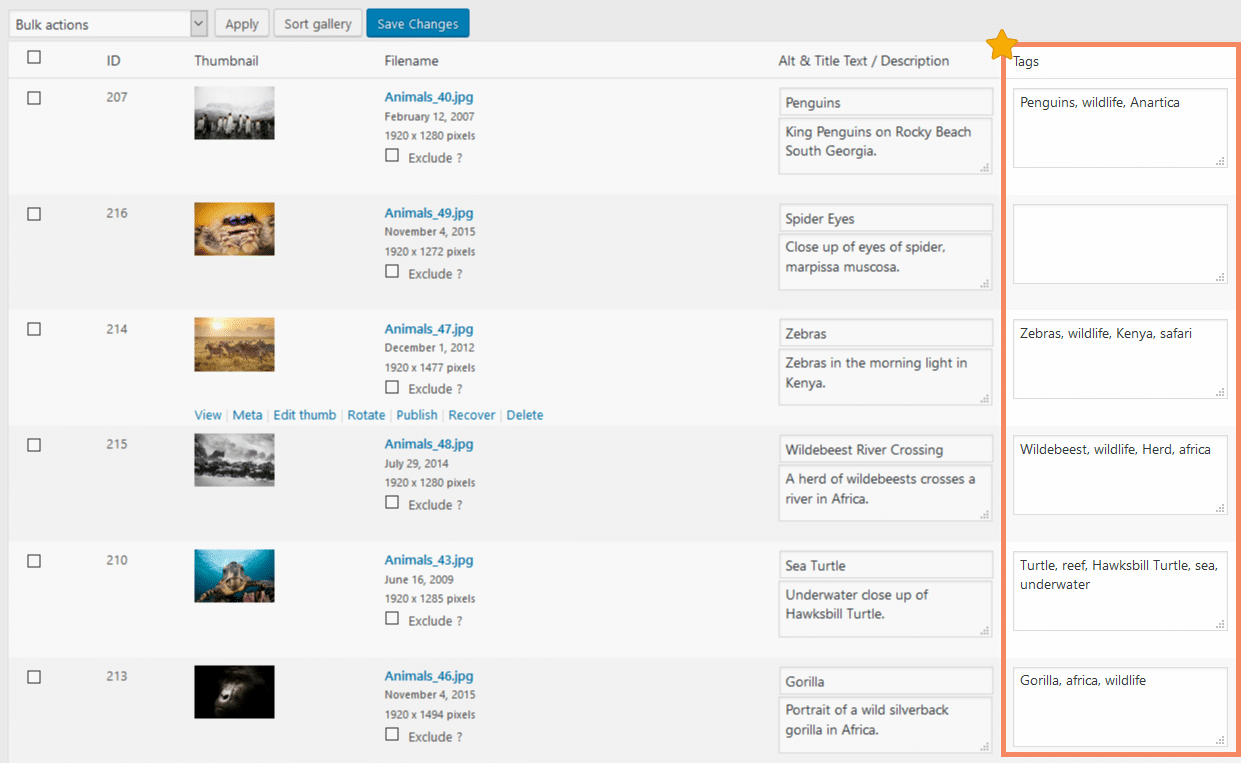The width and height of the screenshot is (1241, 763).
Task: Open the Animals_40.jpg file link
Action: point(429,98)
